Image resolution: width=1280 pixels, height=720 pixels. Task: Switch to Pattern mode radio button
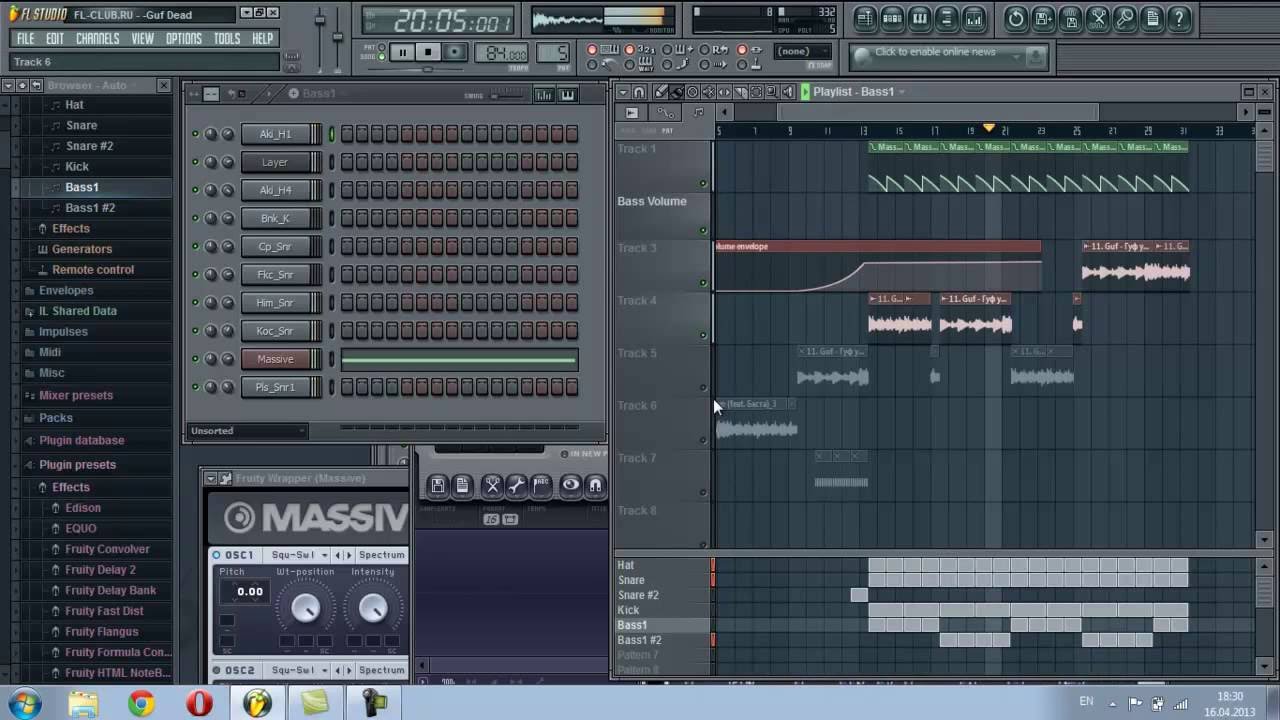point(381,47)
